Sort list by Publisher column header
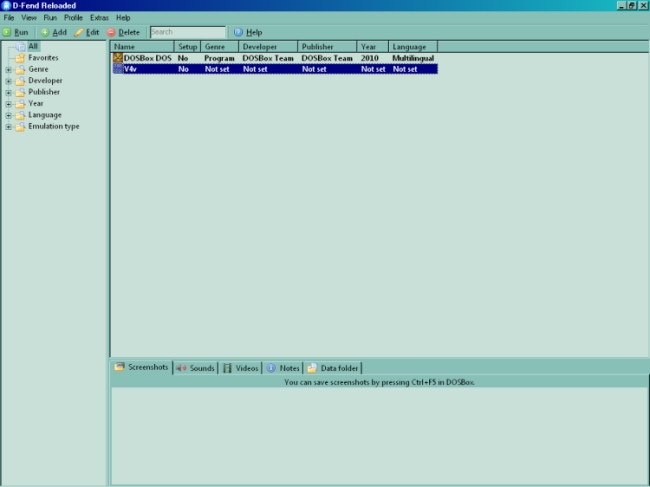The width and height of the screenshot is (650, 487). [327, 46]
